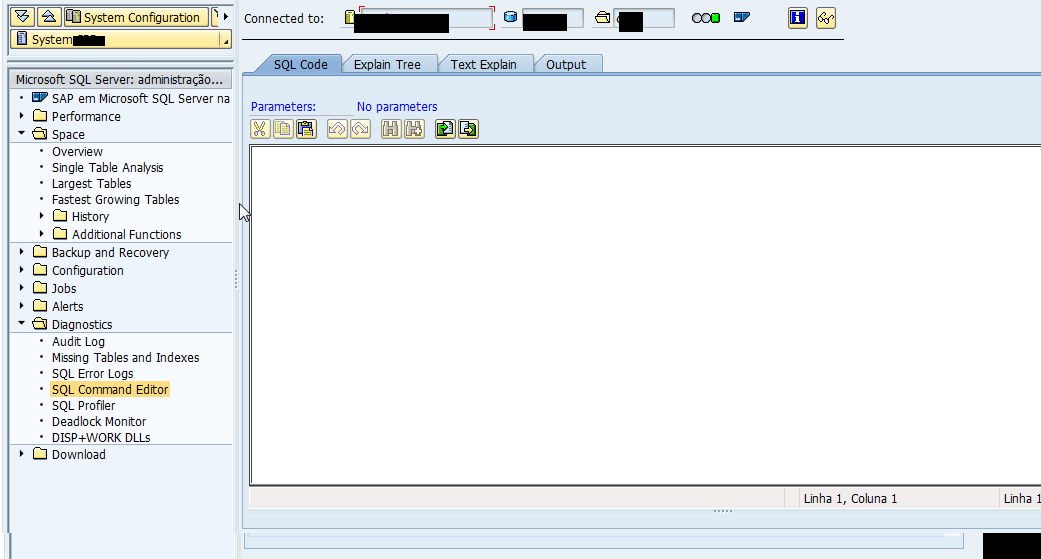This screenshot has width=1041, height=559.
Task: Expand the Jobs folder arrow
Action: 21,287
